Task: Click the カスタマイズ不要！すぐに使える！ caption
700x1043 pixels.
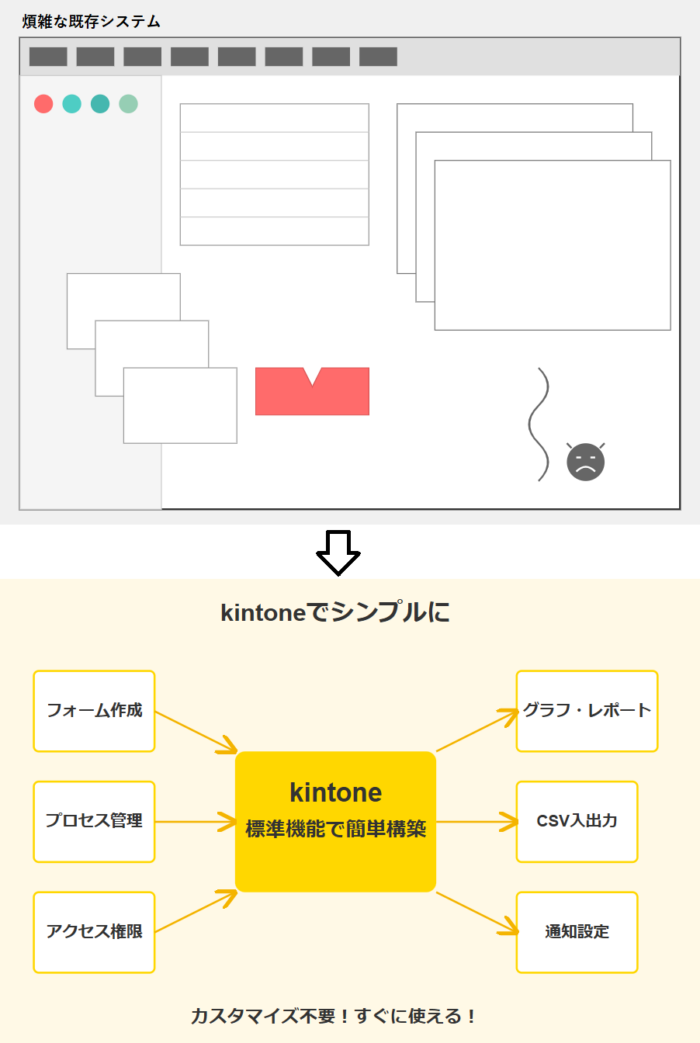Action: (333, 1016)
